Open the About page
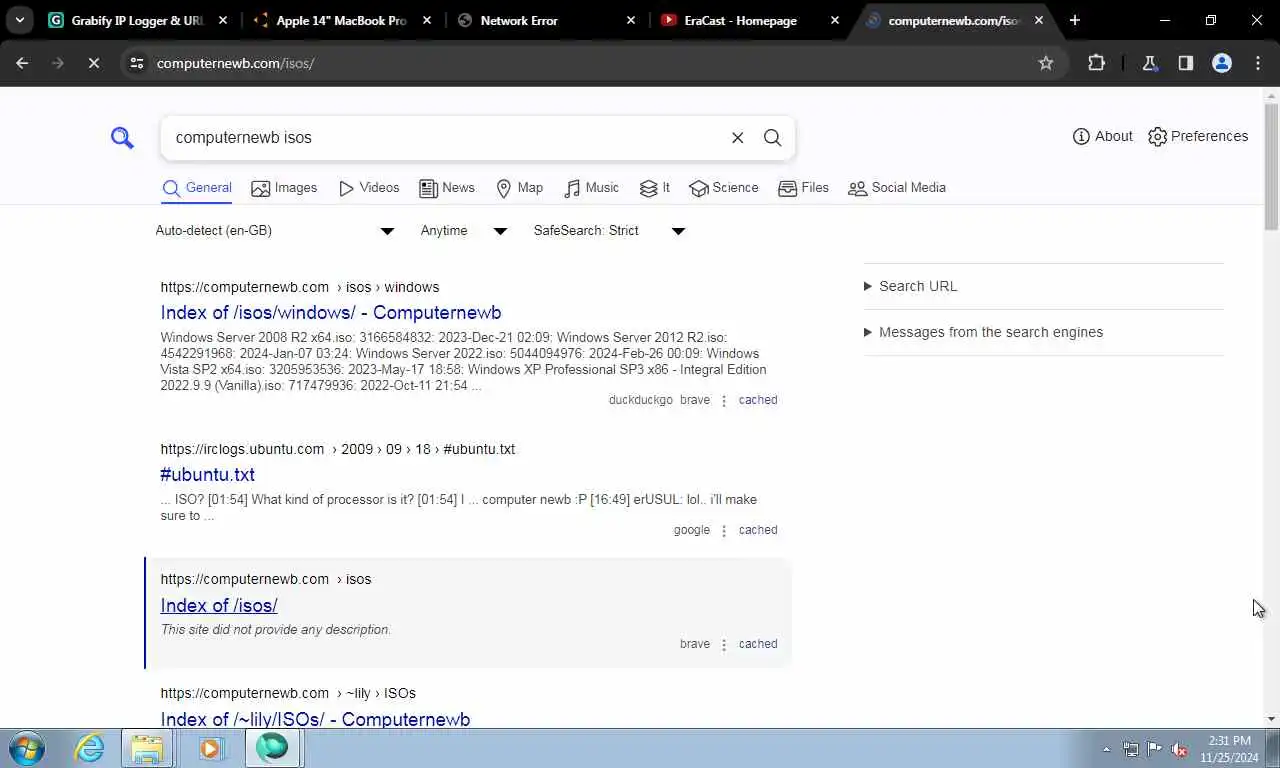The height and width of the screenshot is (768, 1280). (x=1102, y=136)
